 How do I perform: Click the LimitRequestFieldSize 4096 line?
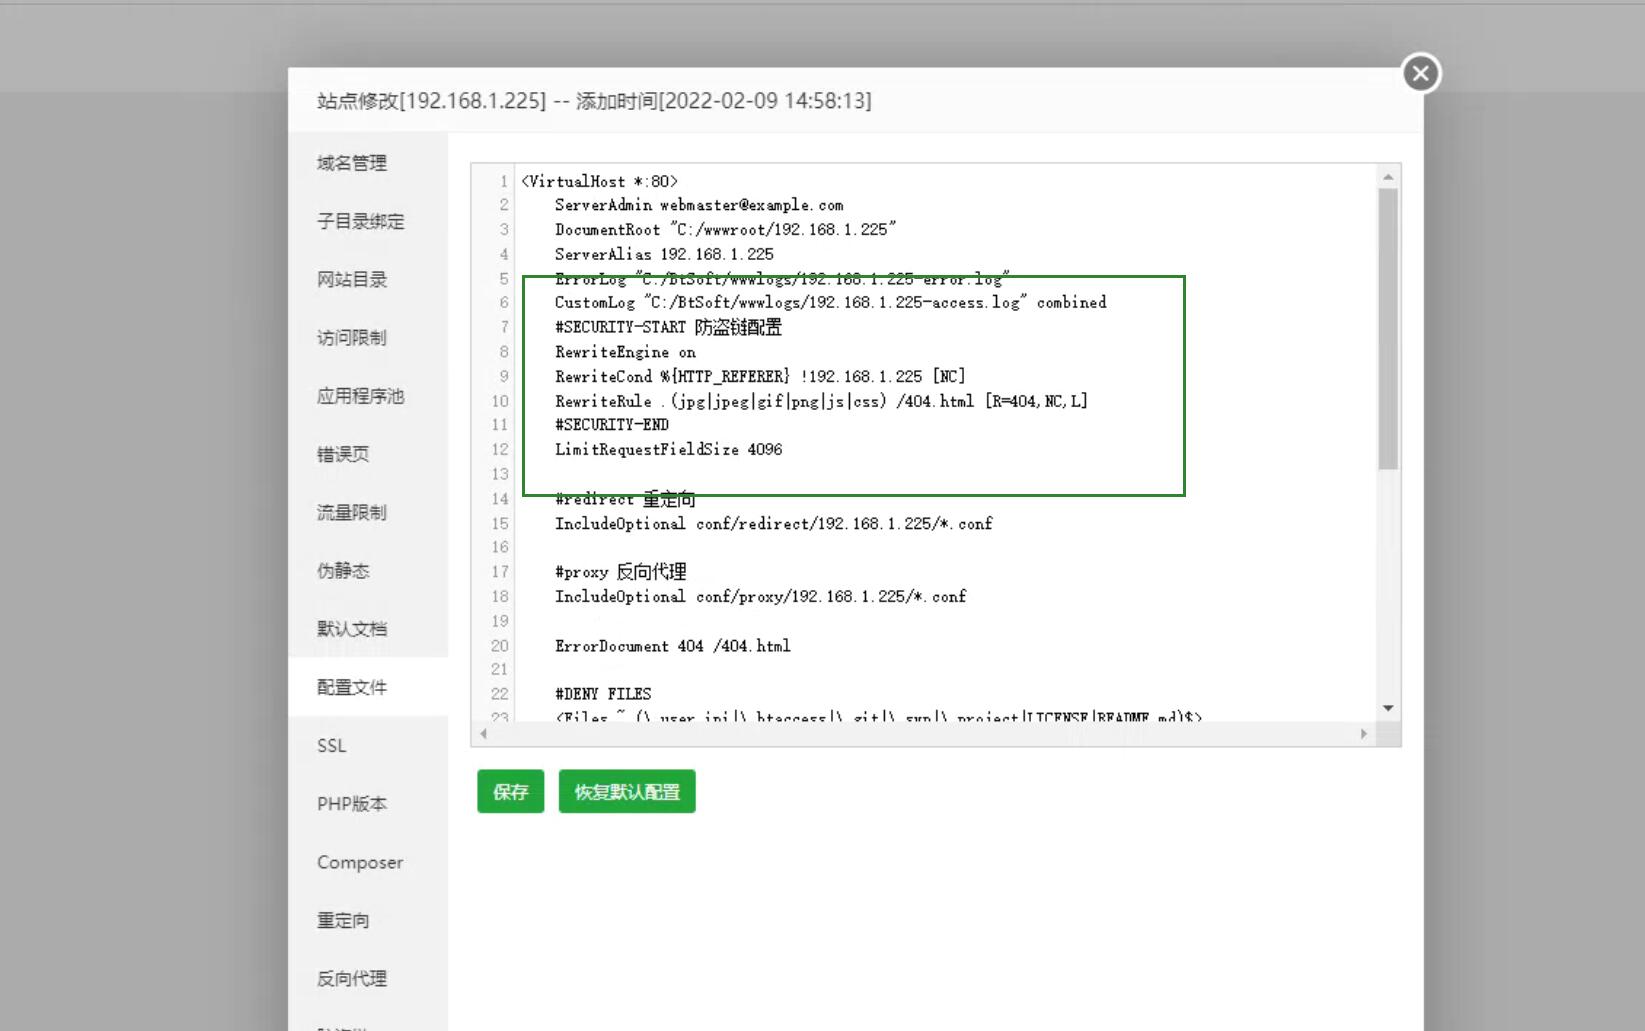[669, 449]
